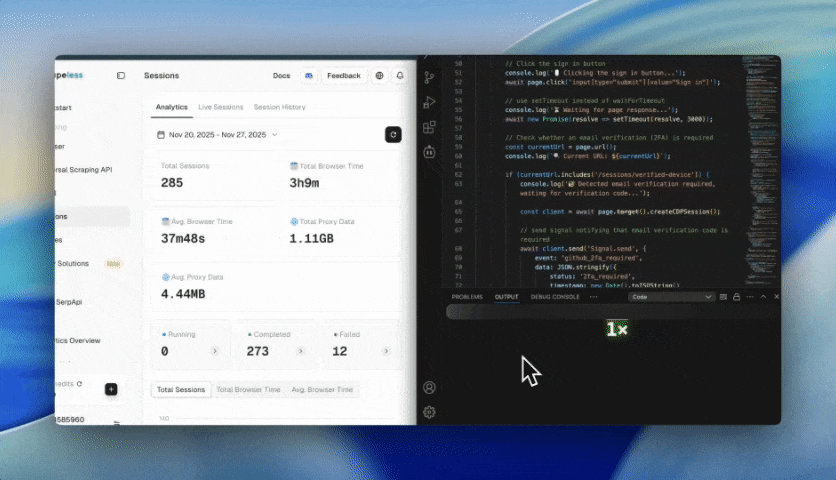
Task: Switch to the PROBLEMS panel tab
Action: click(x=467, y=297)
